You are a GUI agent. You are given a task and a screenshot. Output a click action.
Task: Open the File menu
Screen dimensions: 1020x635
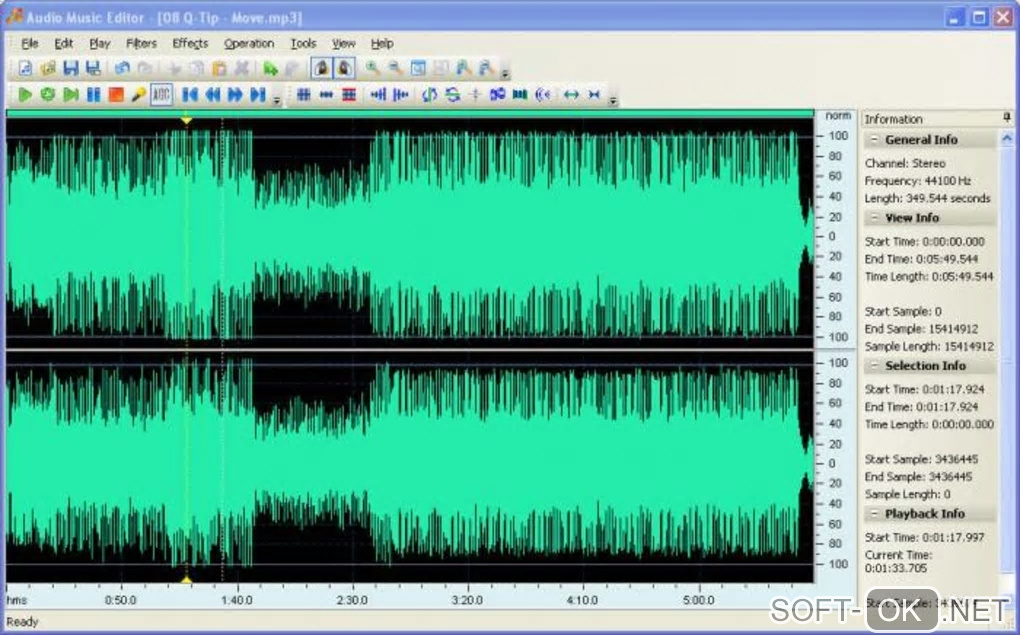[30, 44]
